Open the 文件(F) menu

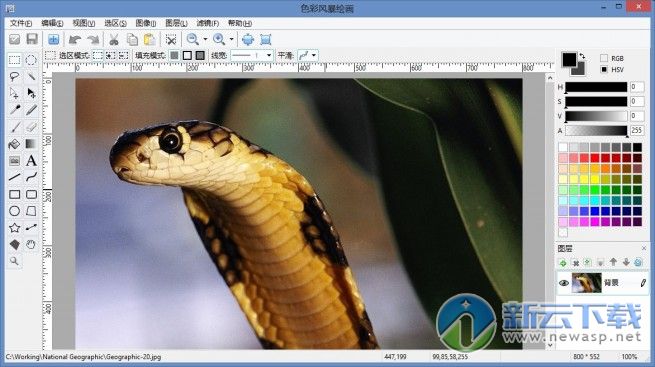(20, 23)
